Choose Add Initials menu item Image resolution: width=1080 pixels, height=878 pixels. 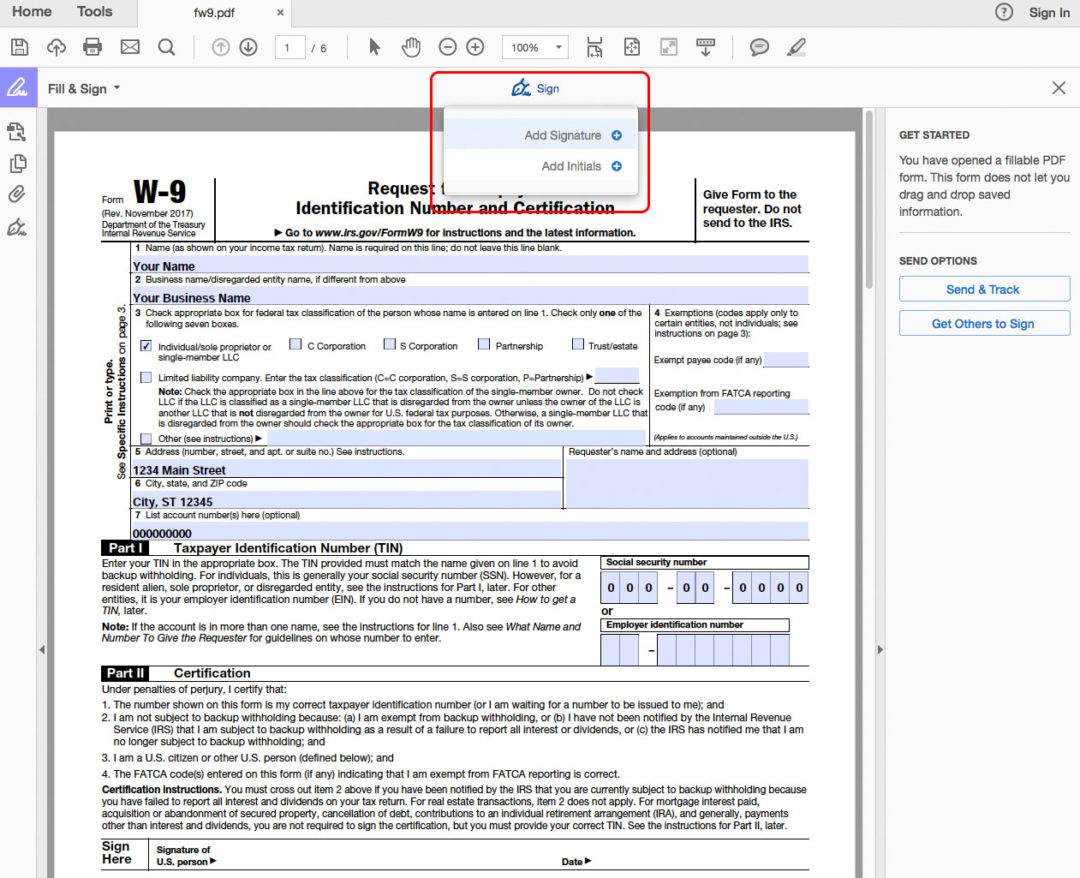541,166
